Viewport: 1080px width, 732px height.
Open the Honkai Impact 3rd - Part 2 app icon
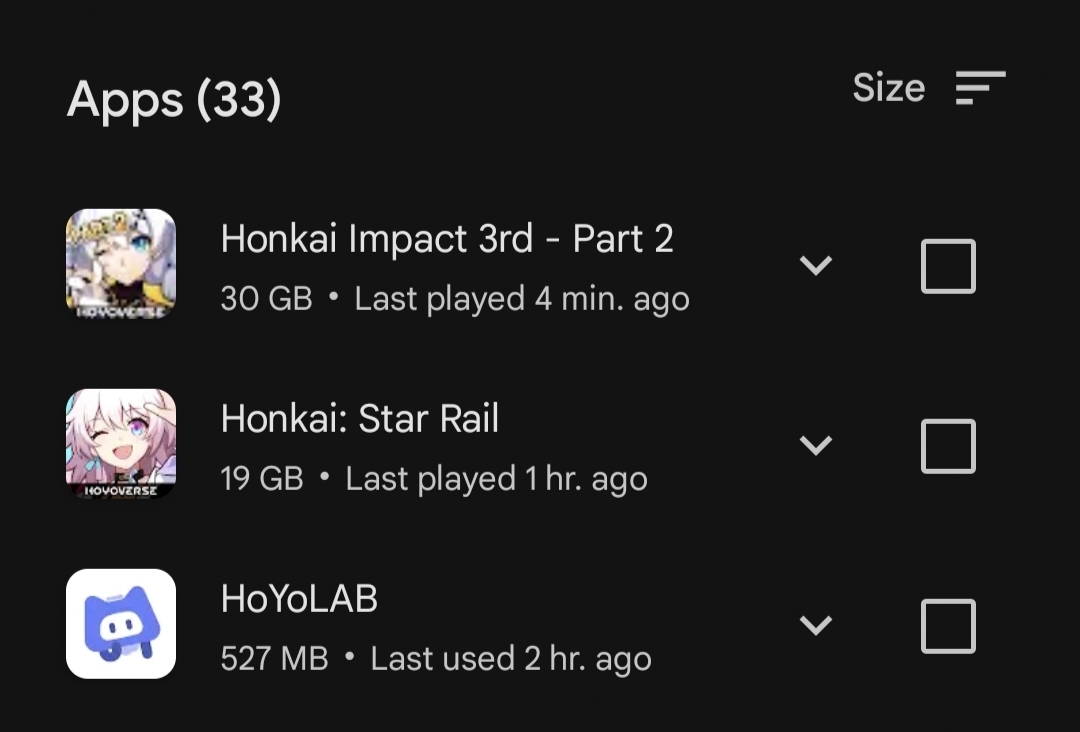(120, 265)
